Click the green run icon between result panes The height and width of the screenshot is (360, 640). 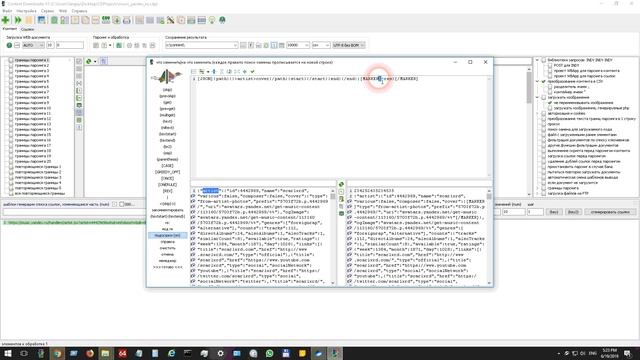(x=341, y=184)
